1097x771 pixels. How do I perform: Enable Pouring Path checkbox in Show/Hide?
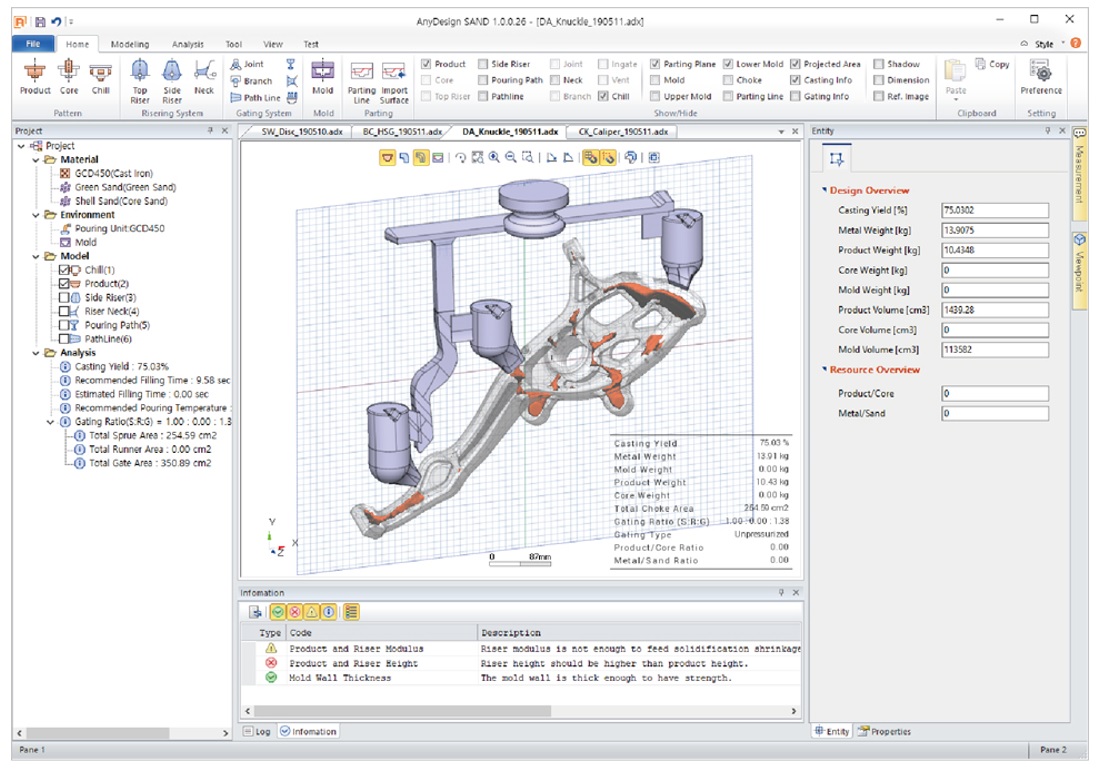tap(483, 80)
